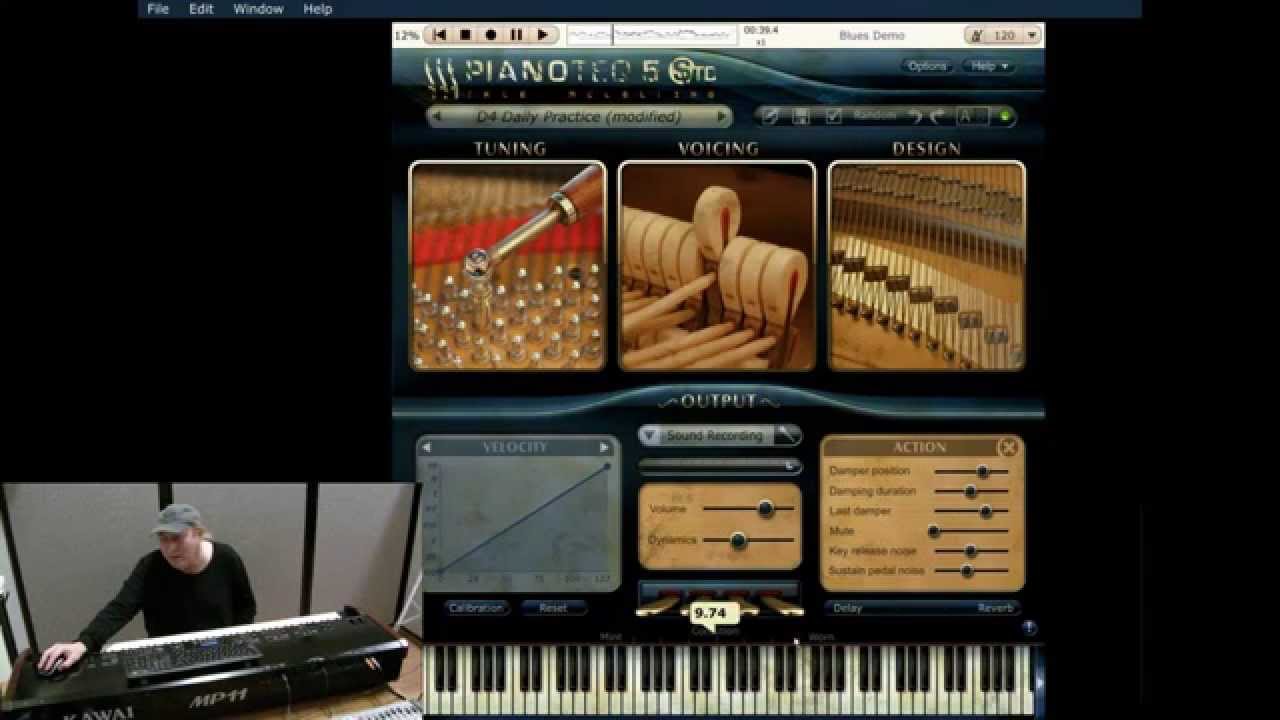Adjust the Damper position slider

[982, 471]
